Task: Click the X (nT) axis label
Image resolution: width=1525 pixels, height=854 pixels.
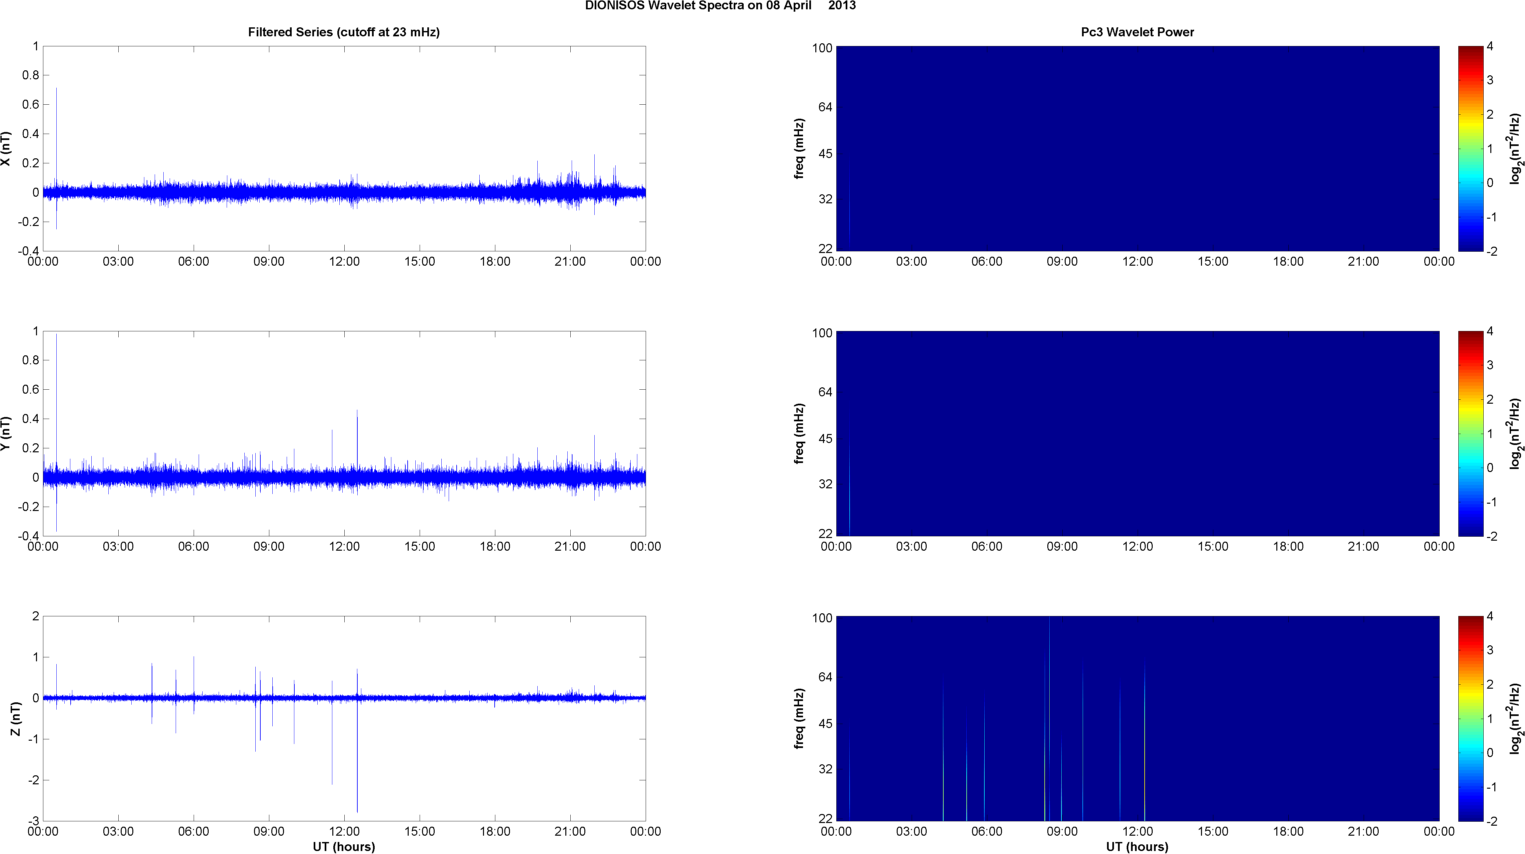Action: pyautogui.click(x=6, y=149)
